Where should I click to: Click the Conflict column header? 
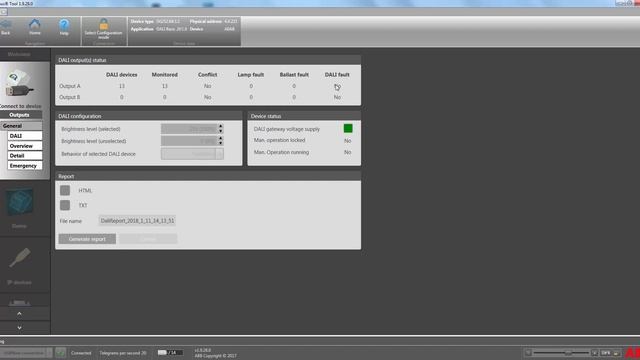pos(207,75)
